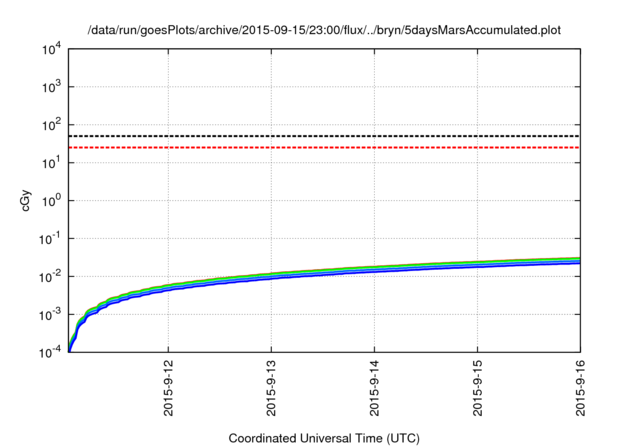The width and height of the screenshot is (640, 448).
Task: Click the 10^-2 y-axis tick label
Action: click(x=50, y=277)
